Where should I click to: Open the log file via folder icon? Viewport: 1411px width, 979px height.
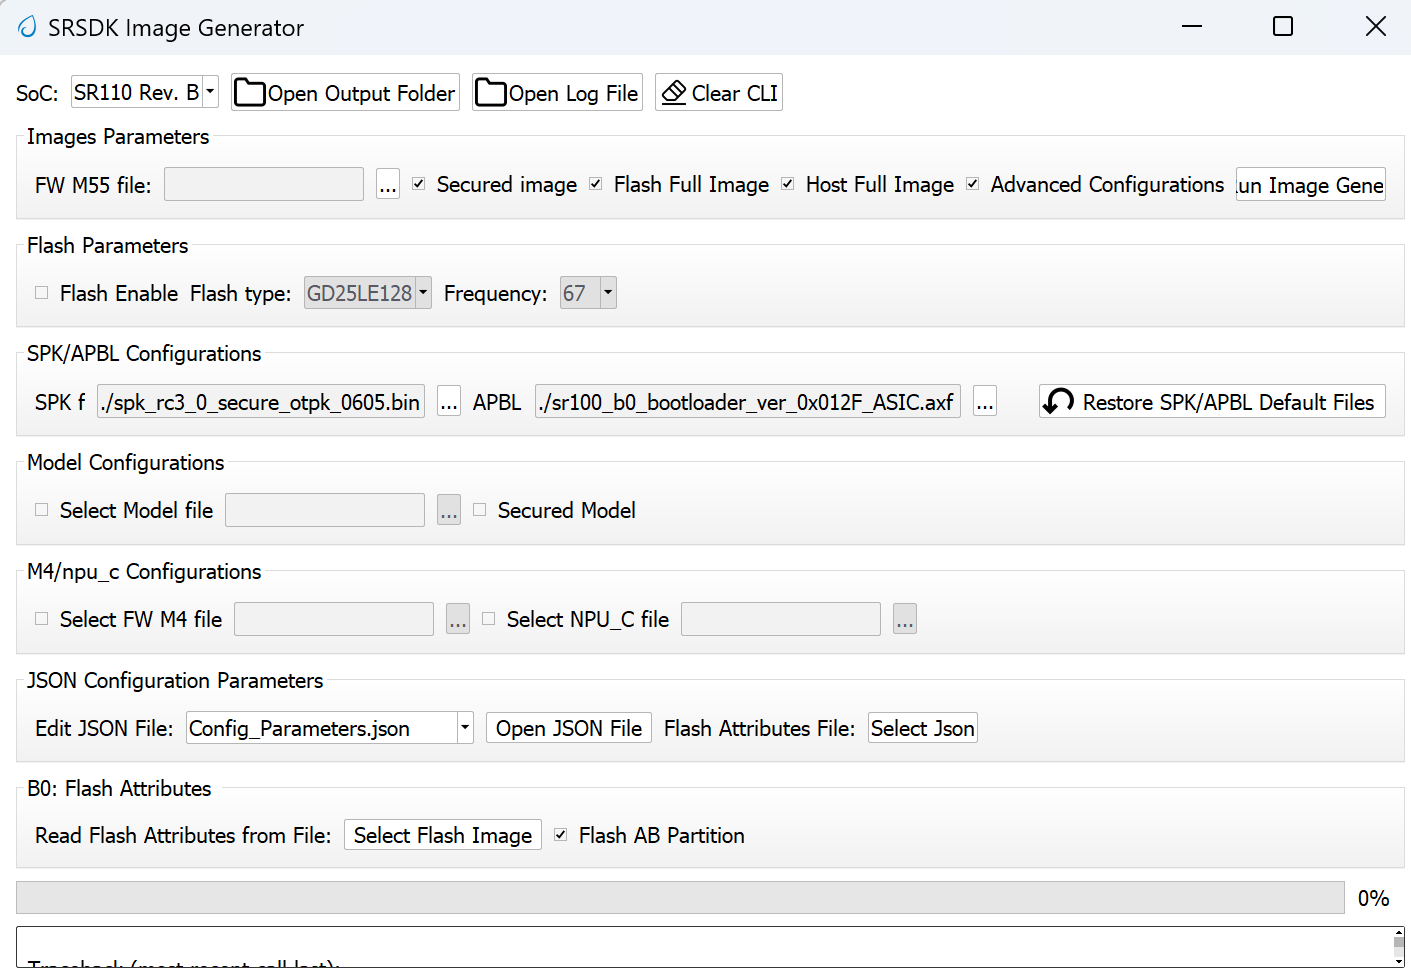pos(490,93)
